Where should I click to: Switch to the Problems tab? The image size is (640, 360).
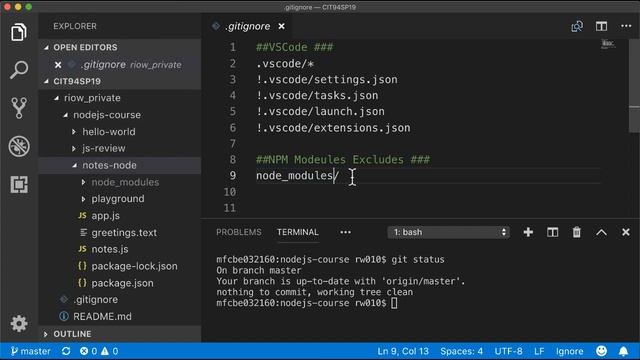239,232
